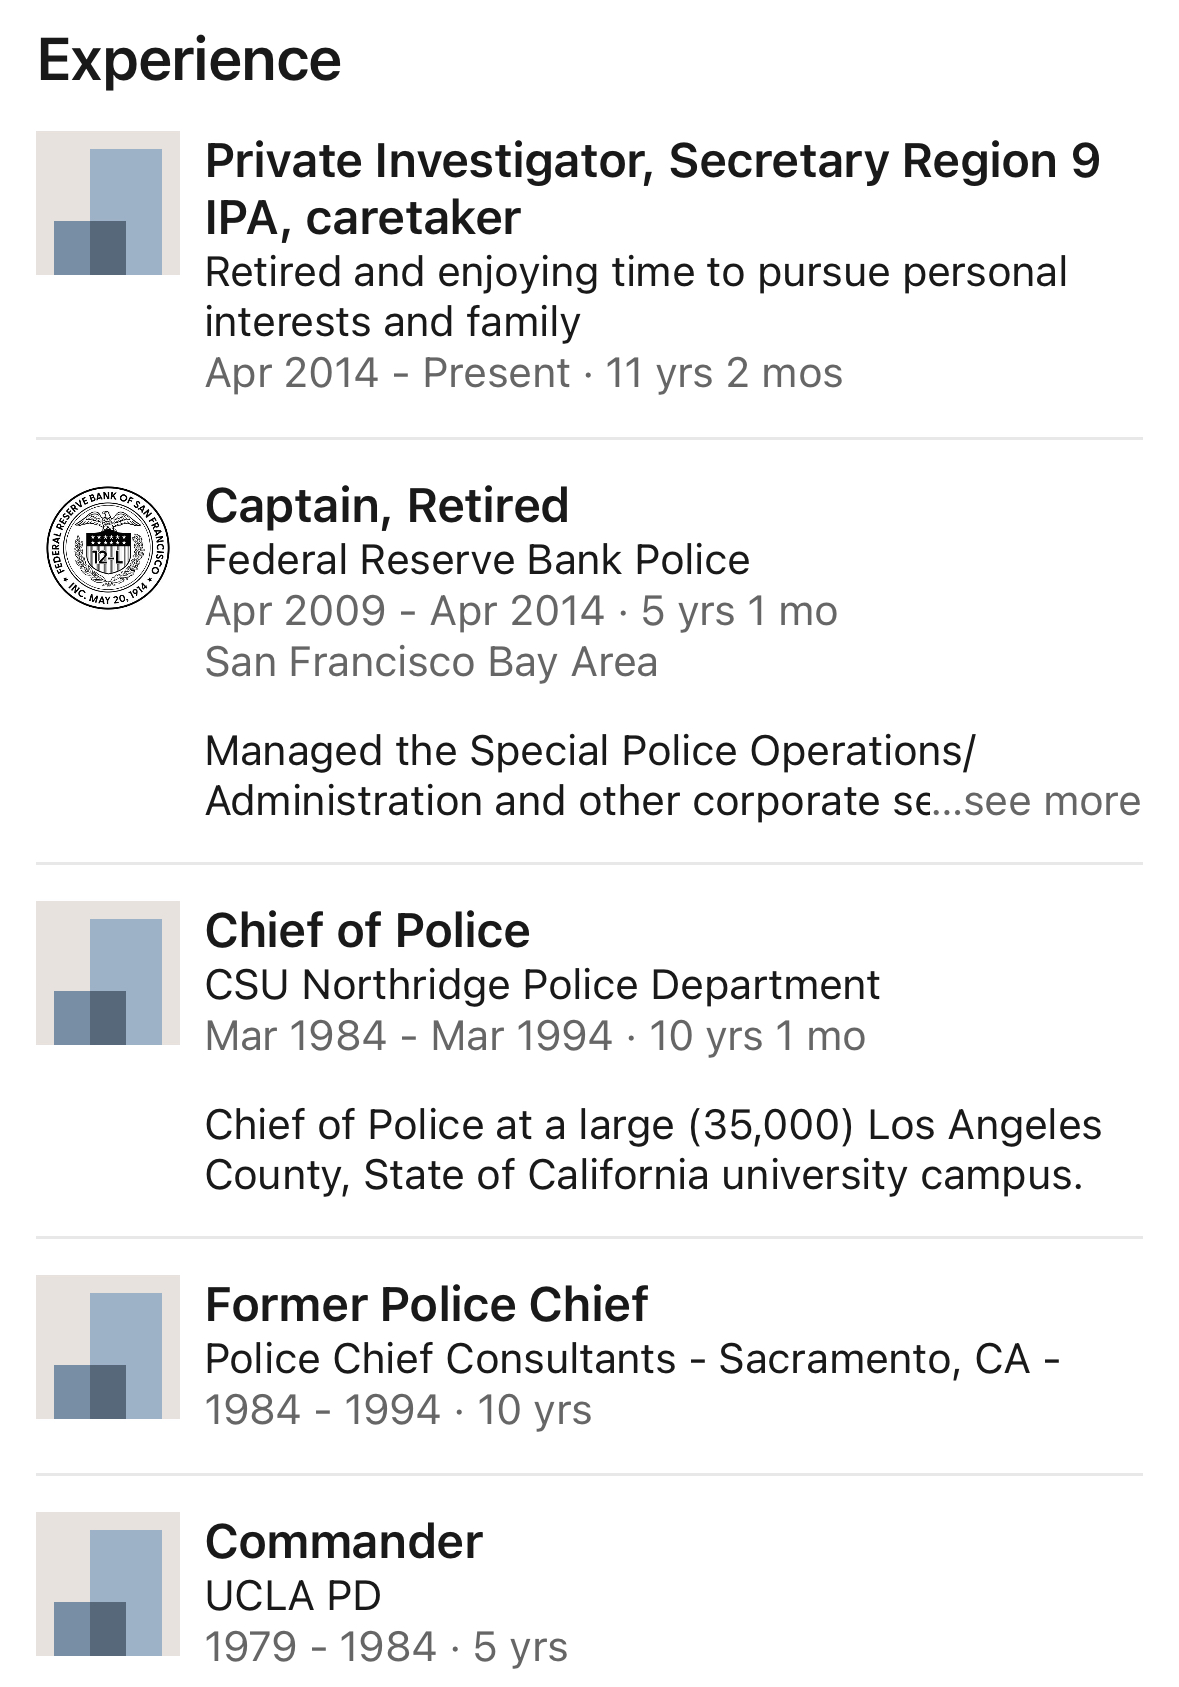Expand description with 'see more' link
The width and height of the screenshot is (1179, 1687).
click(1051, 801)
